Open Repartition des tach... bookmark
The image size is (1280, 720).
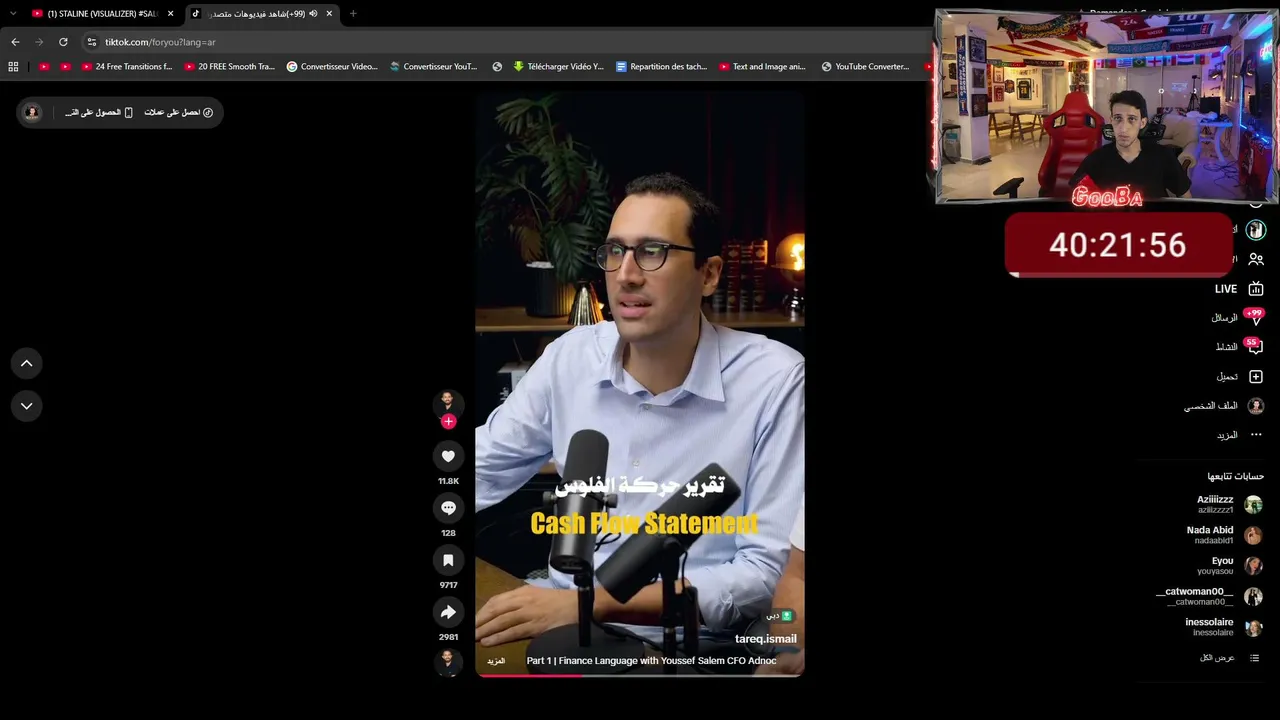coord(661,67)
